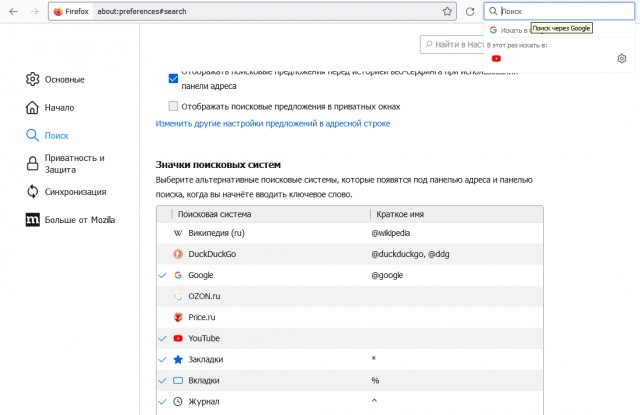Click the Вкладки tab icon in the table
The width and height of the screenshot is (640, 415).
coord(178,380)
